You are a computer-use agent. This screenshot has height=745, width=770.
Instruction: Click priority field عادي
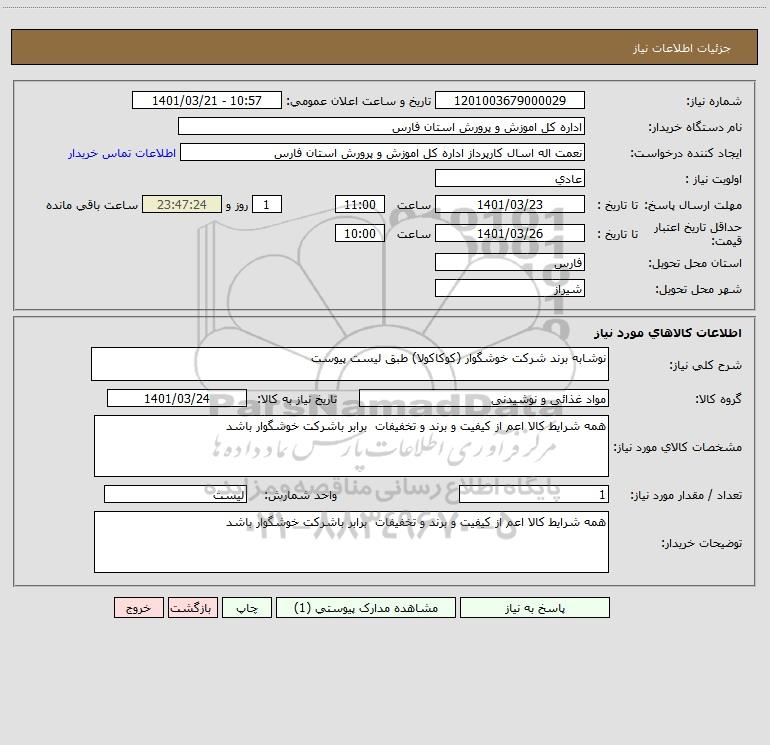tap(510, 178)
